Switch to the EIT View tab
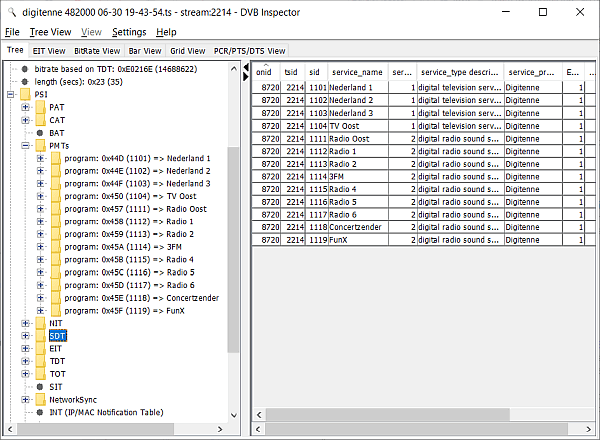 49,51
